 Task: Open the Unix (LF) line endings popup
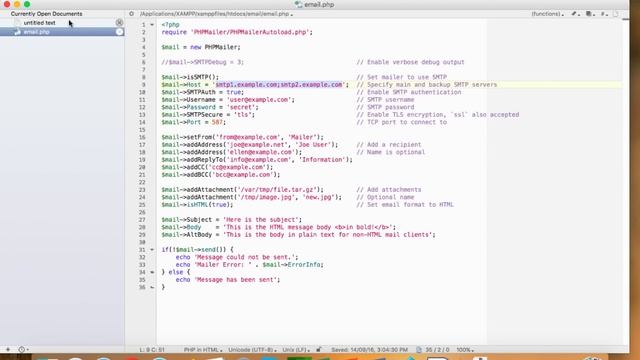click(296, 350)
